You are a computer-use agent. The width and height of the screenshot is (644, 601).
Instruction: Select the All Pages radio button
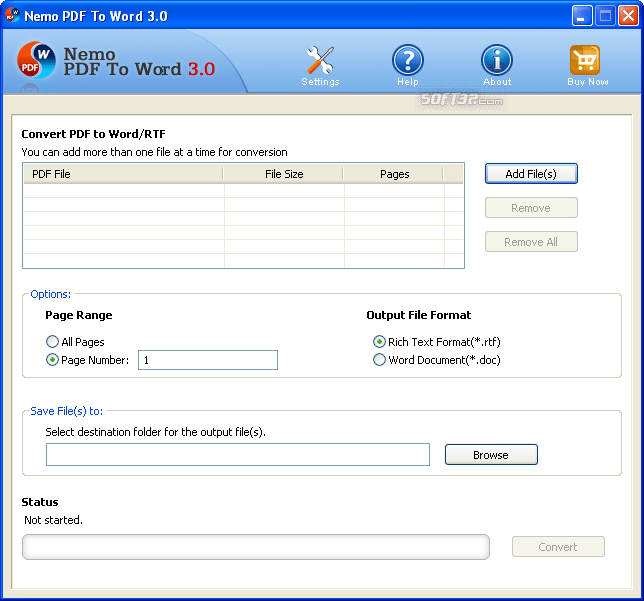coord(52,341)
